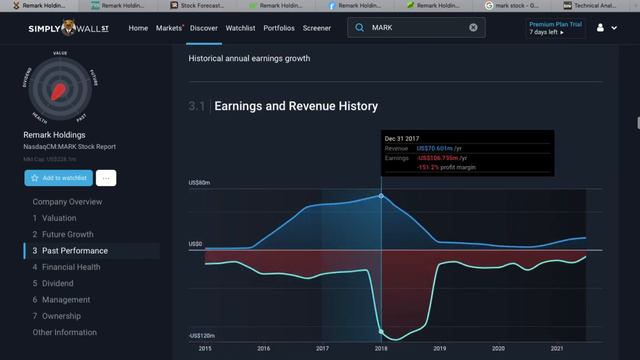
Task: Click the search magnifier icon
Action: point(359,27)
